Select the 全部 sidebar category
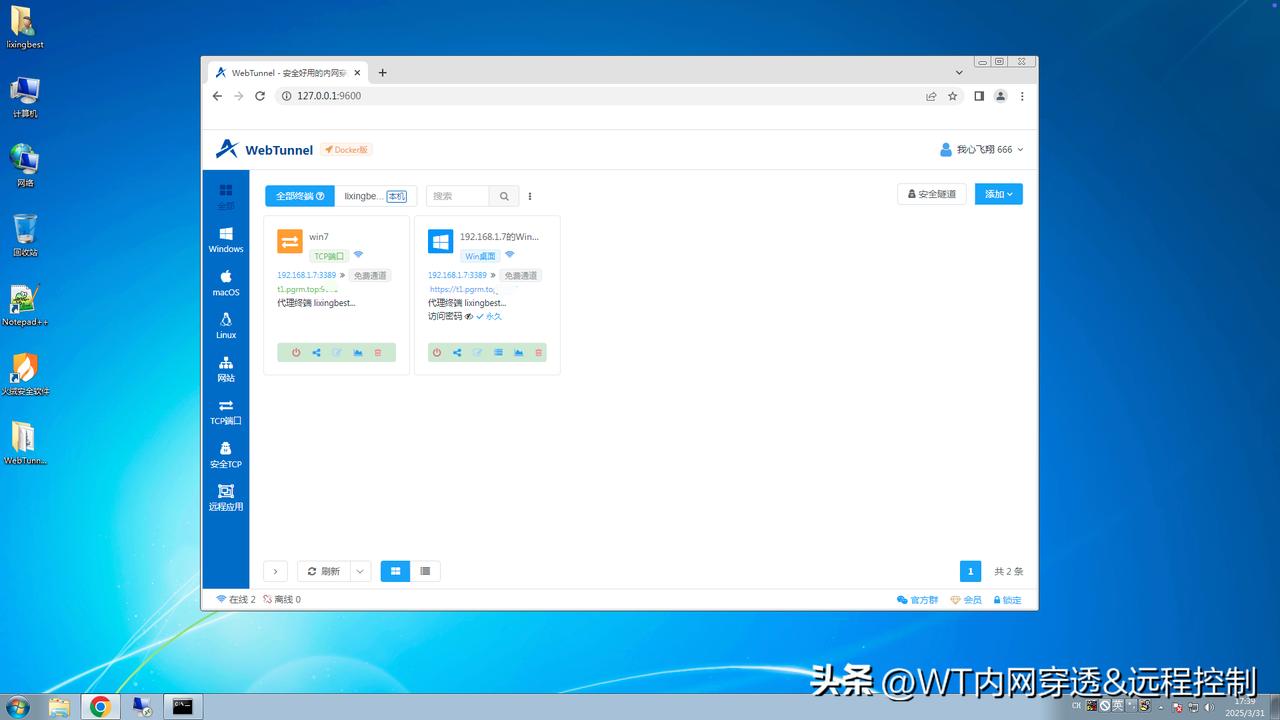This screenshot has height=720, width=1280. [226, 196]
